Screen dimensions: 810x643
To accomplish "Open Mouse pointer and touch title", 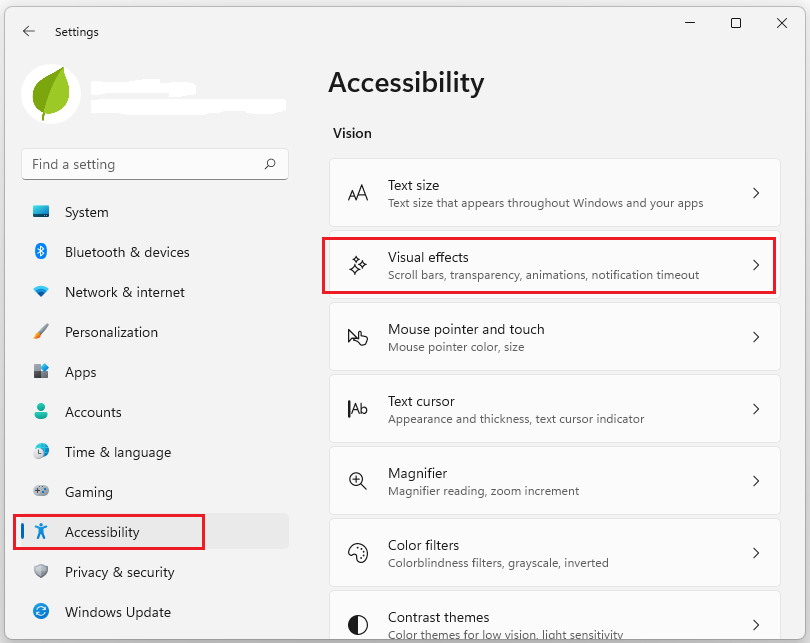I will [466, 329].
